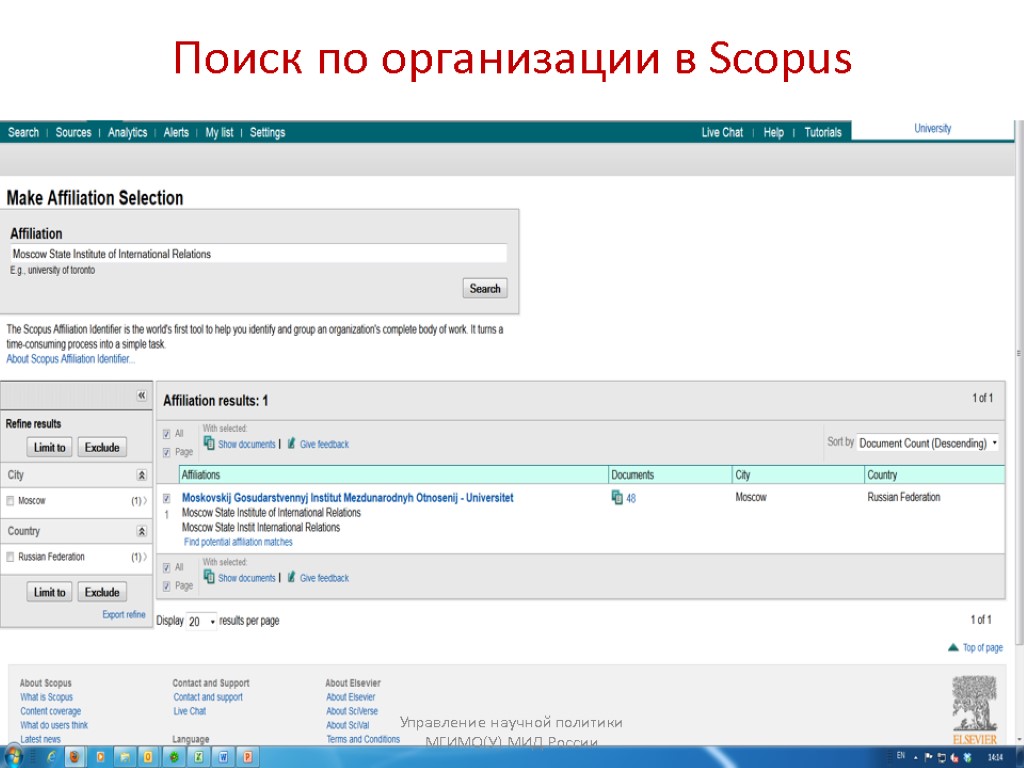Click the upper Limit to button
The width and height of the screenshot is (1024, 768).
[50, 447]
